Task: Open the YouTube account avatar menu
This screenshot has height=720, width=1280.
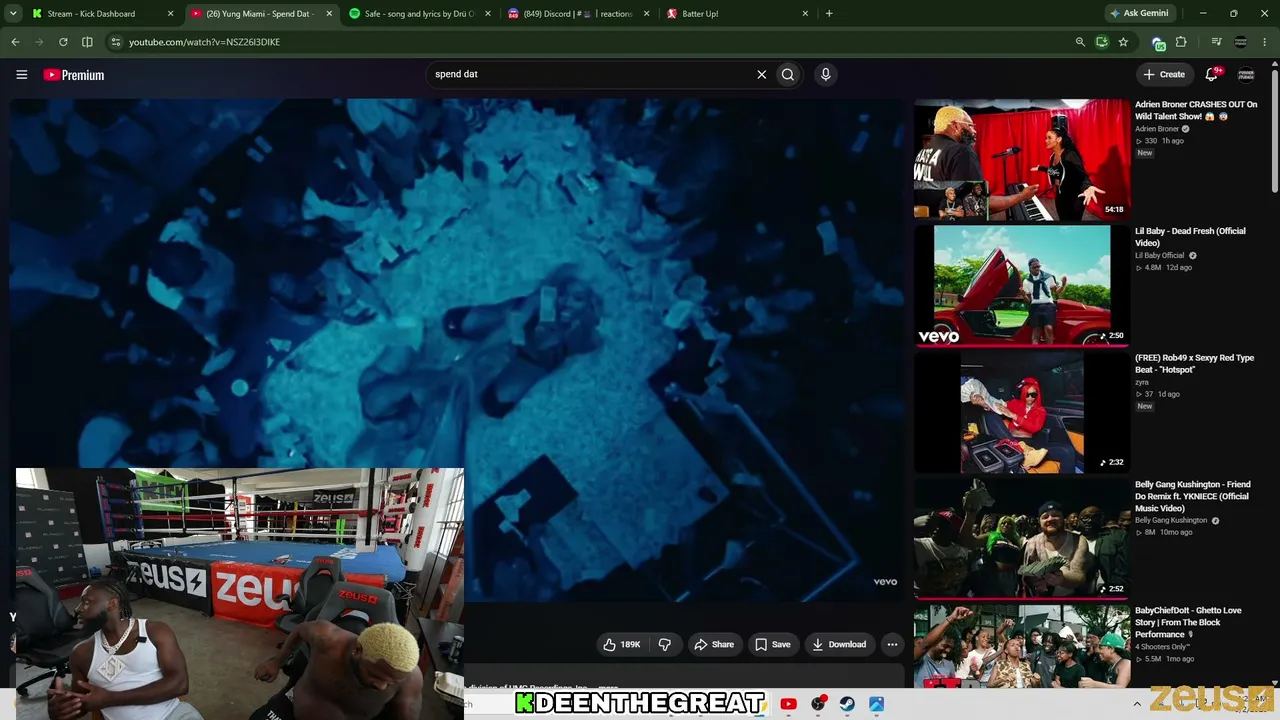Action: [1246, 74]
